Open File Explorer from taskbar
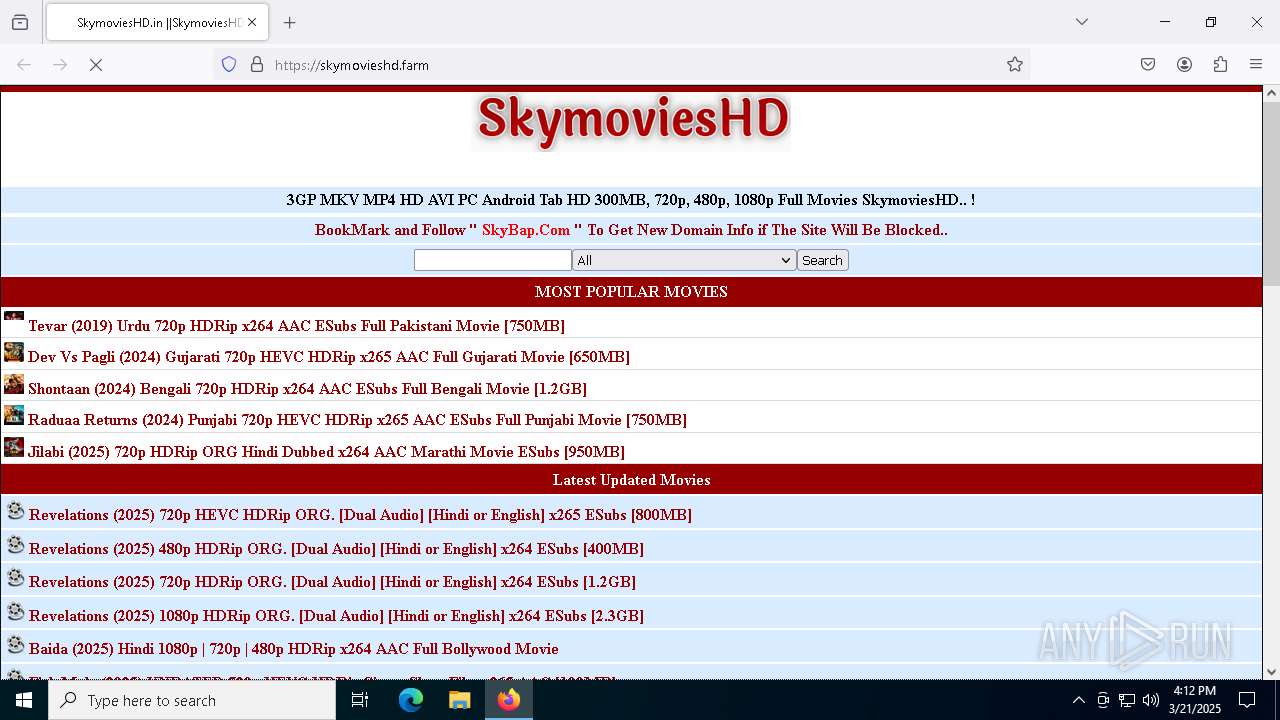 pos(459,700)
